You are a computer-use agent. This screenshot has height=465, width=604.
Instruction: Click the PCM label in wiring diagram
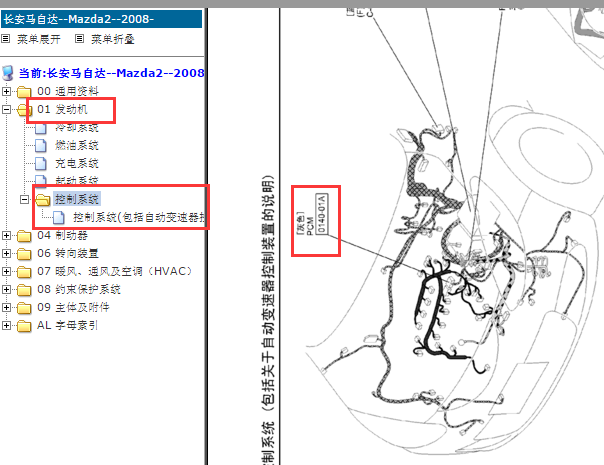click(310, 227)
